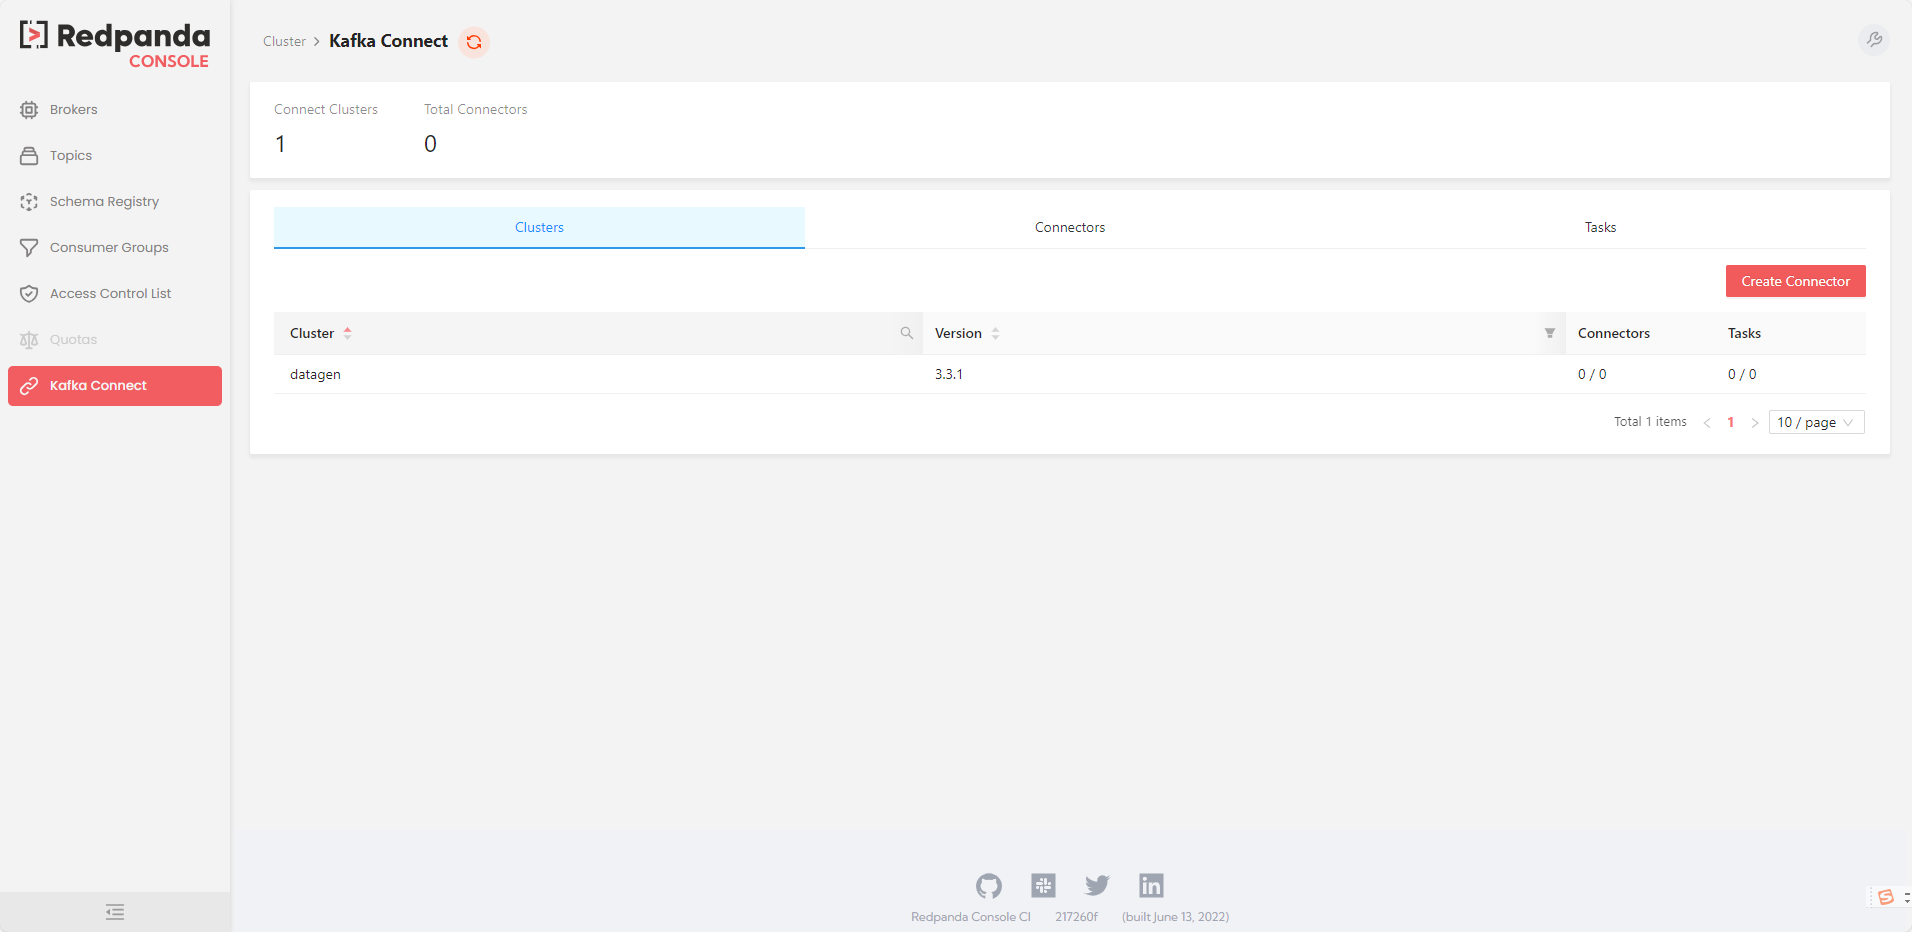Click the Redpanda Console logo

point(115,45)
